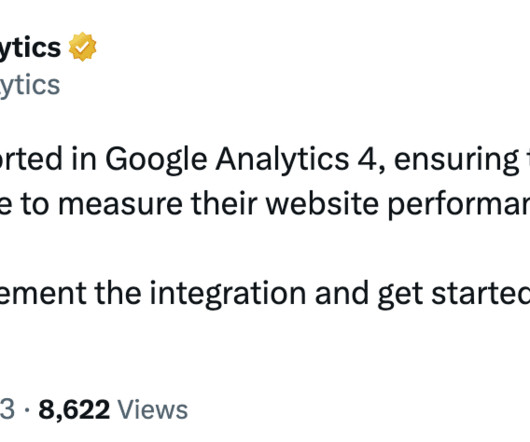Click the word 'measure' in the tweet
Screen dimensions: 530x442
pyautogui.click(x=120, y=204)
